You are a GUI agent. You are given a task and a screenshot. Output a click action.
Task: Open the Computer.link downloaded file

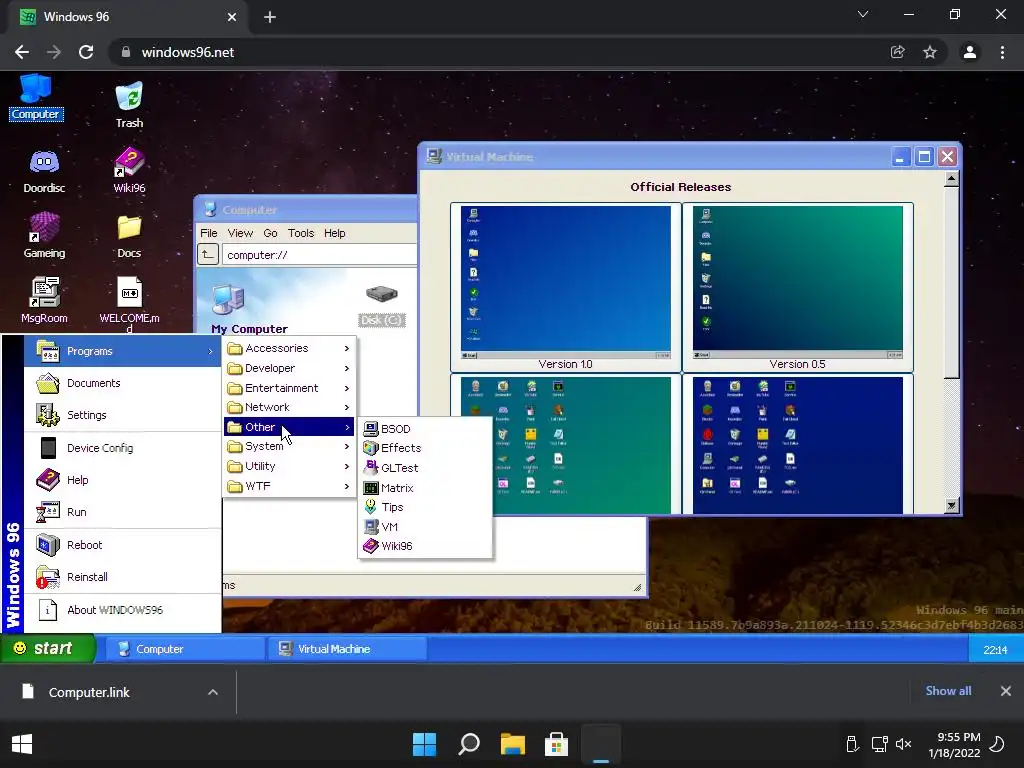(89, 692)
